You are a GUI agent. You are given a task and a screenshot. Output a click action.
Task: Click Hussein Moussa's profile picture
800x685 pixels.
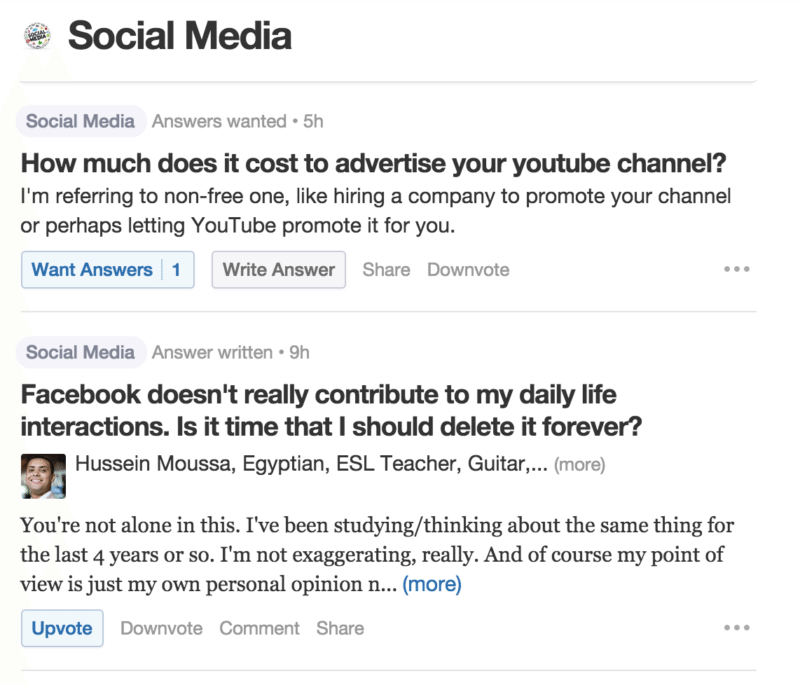click(x=42, y=476)
